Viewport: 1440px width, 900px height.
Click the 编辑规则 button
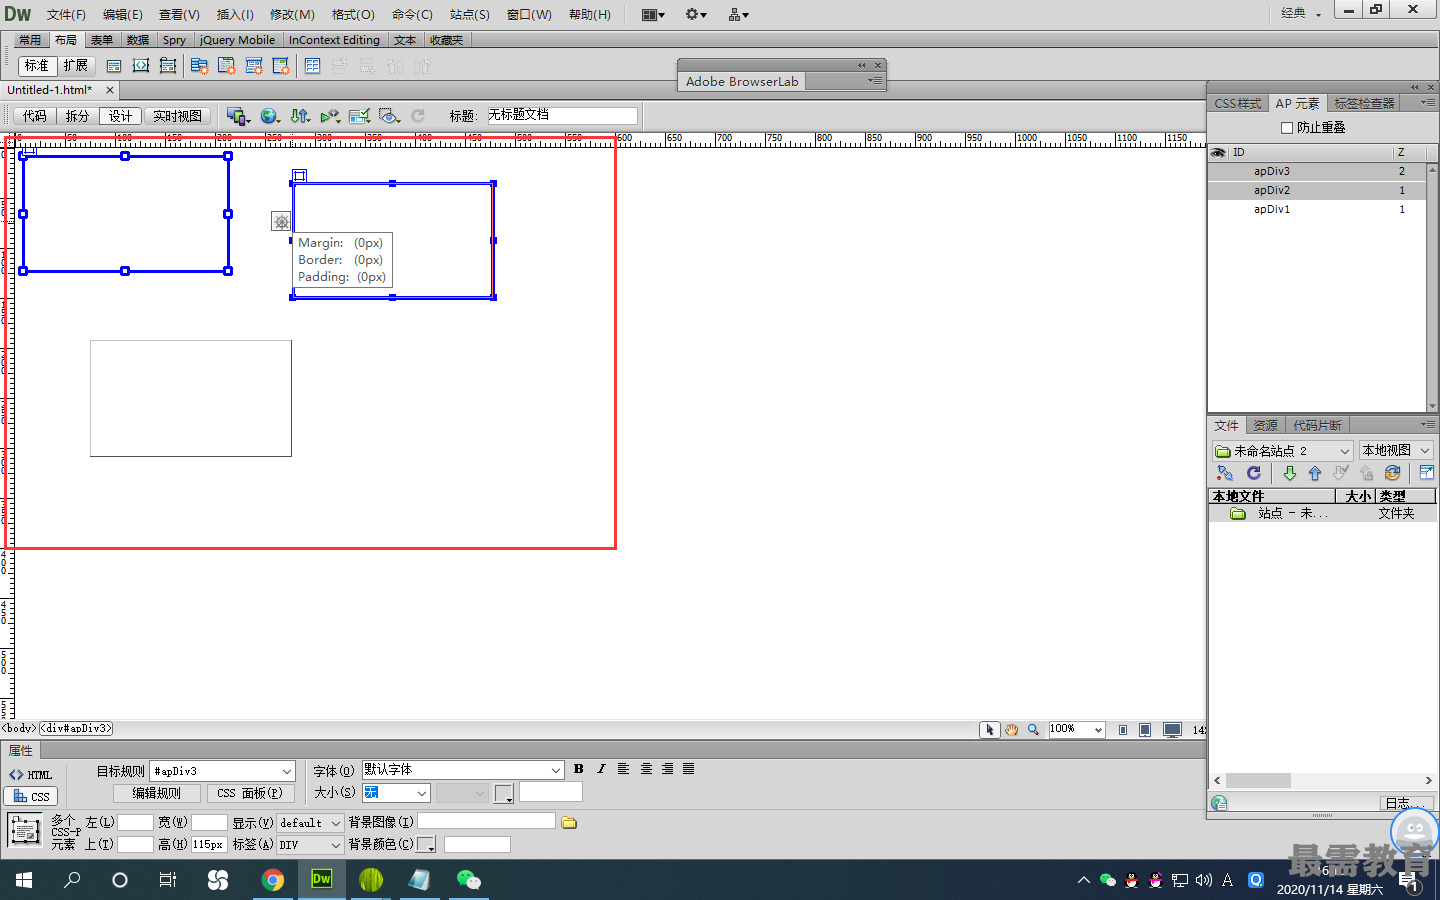tap(157, 793)
